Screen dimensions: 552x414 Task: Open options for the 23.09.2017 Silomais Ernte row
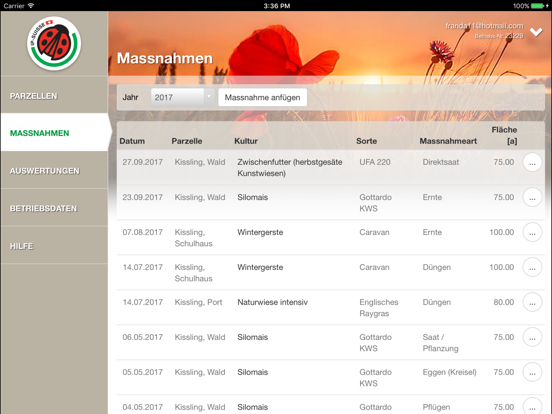click(x=532, y=197)
